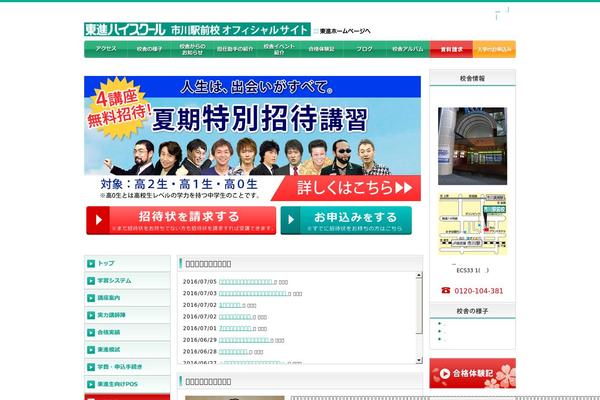Open the first news link dated 2016/07/02
Viewport: 600px width, 400px height.
coord(231,305)
